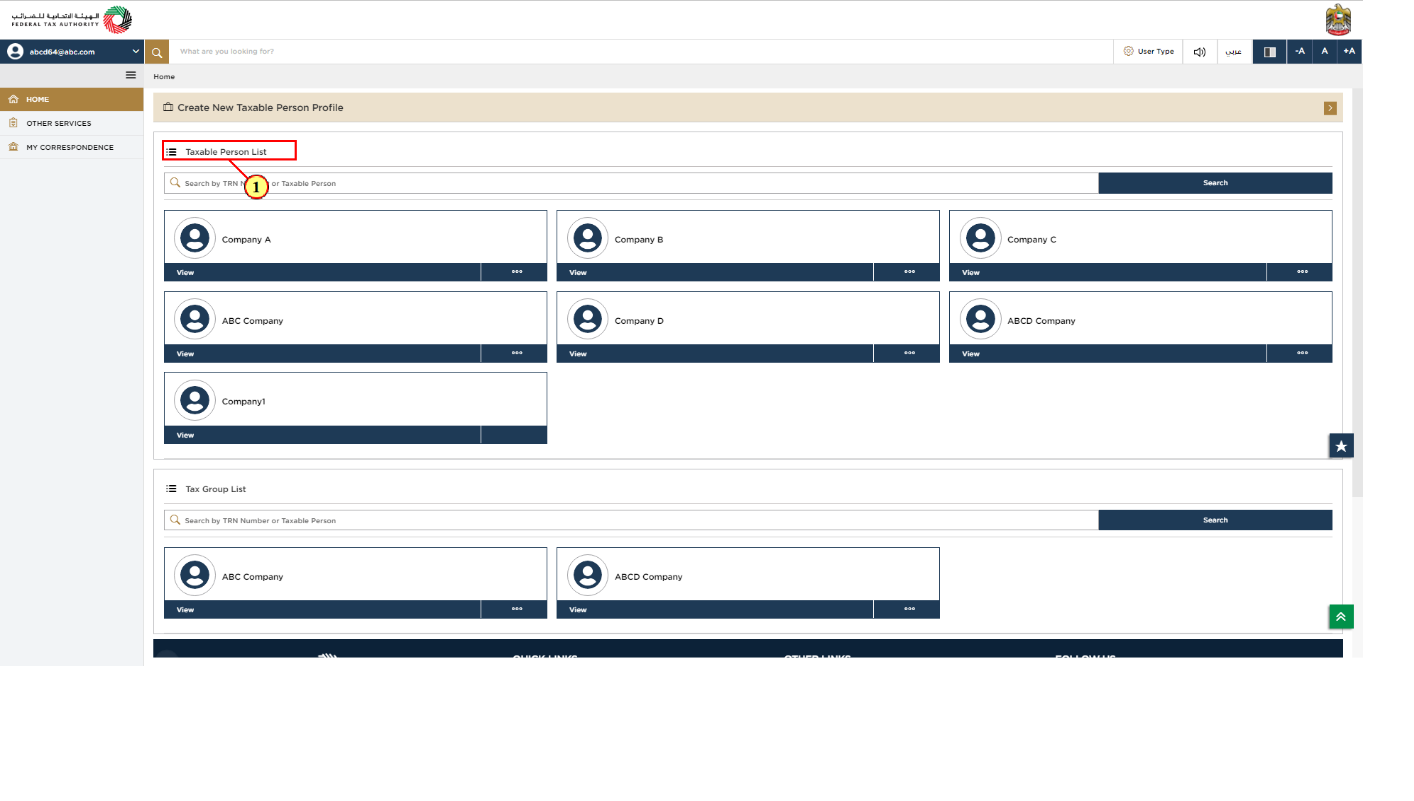Open more options for Company C
This screenshot has height=801, width=1414.
click(x=1300, y=272)
